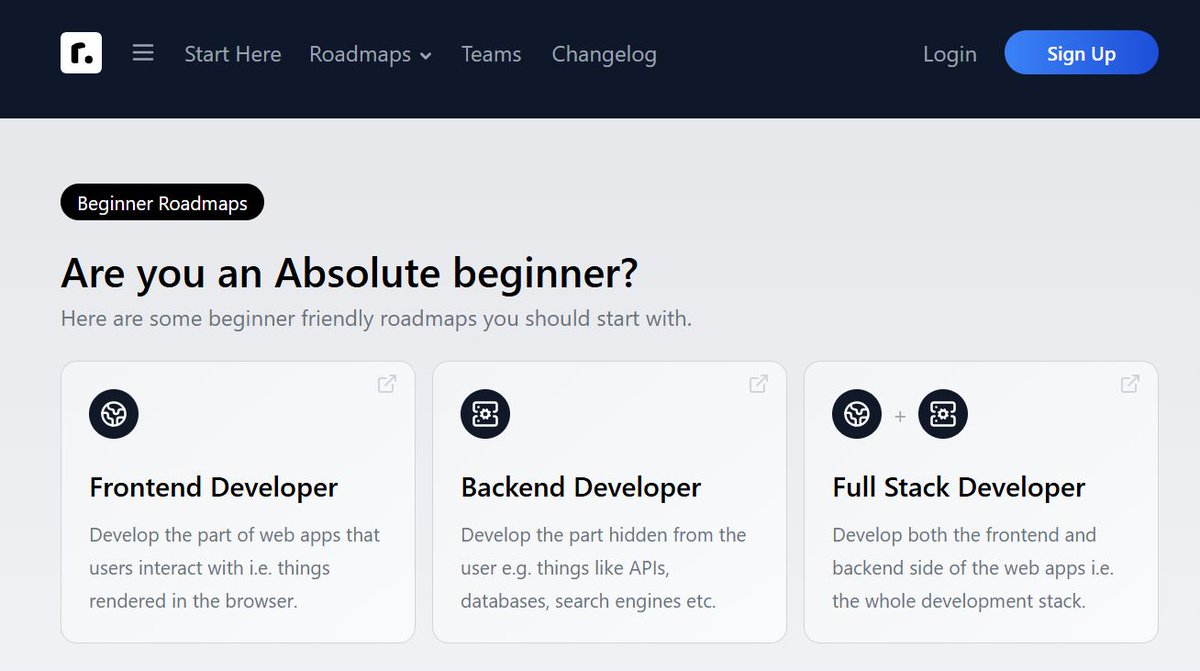Open Backend roadmap via its external link icon
The width and height of the screenshot is (1200, 671).
[757, 383]
